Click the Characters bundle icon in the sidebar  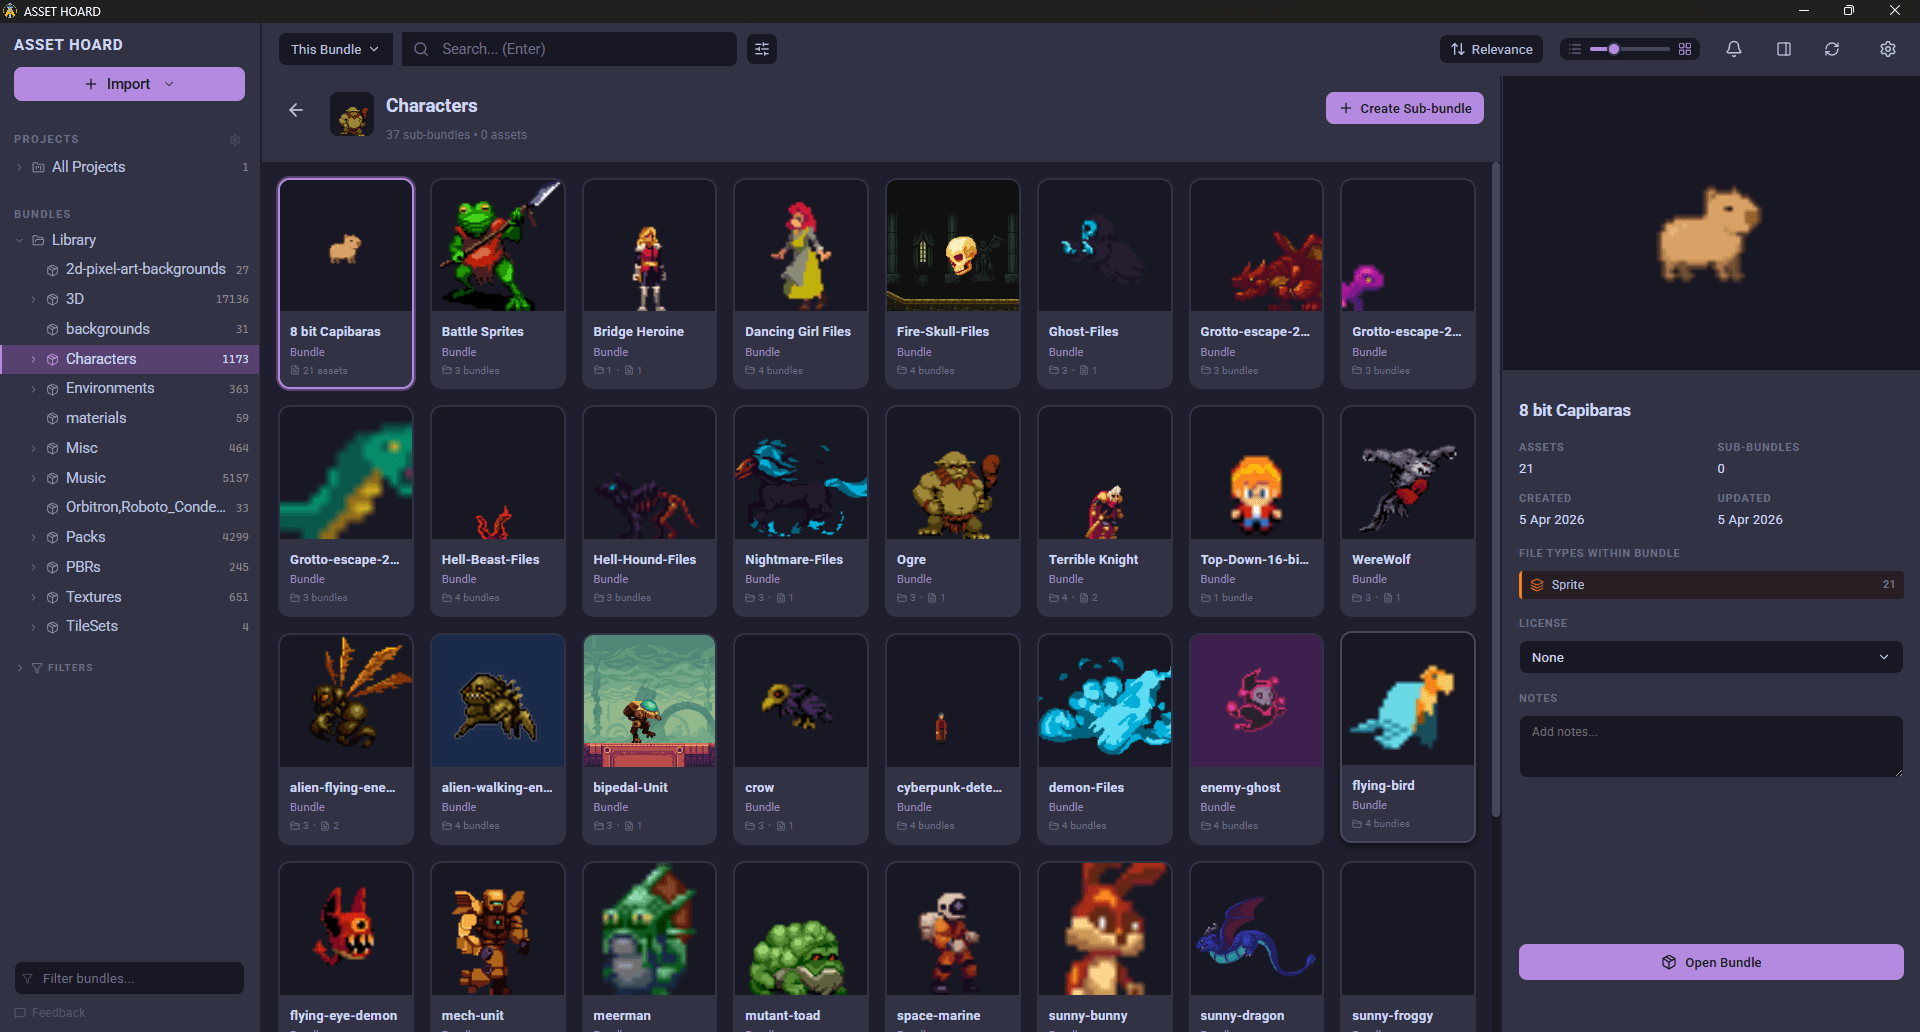pos(52,359)
